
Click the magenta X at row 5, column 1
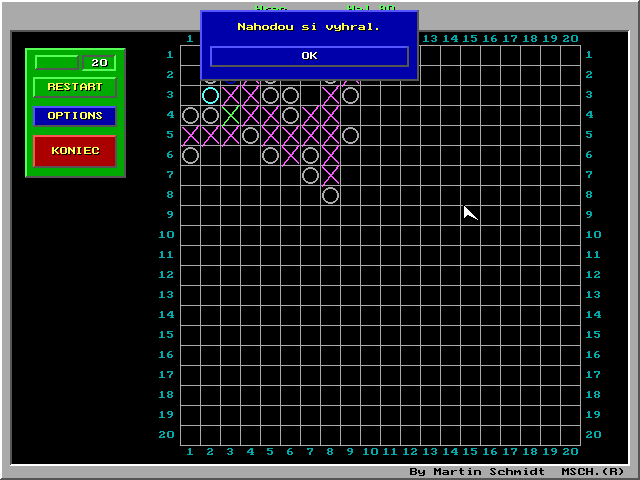(x=190, y=135)
